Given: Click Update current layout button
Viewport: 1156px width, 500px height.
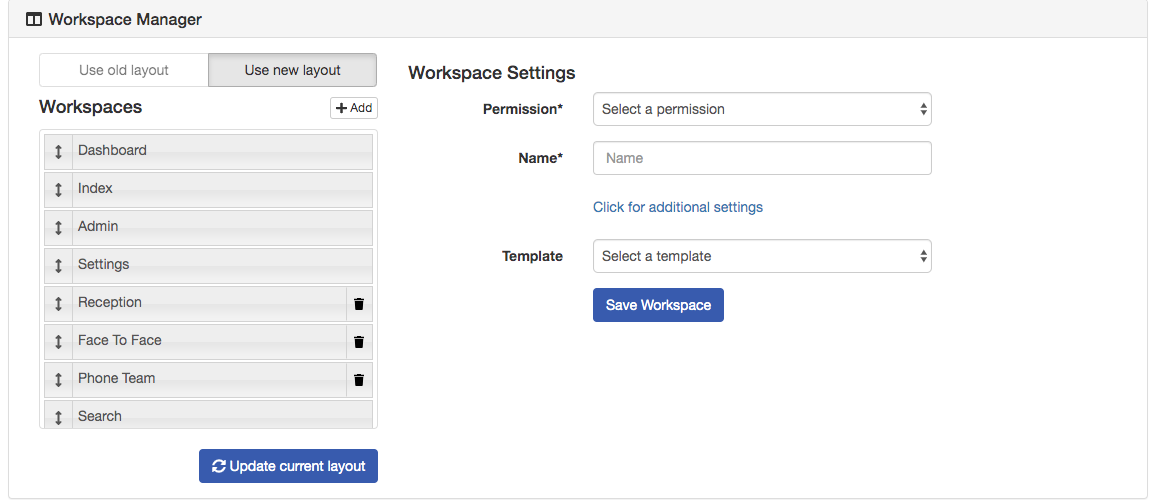Looking at the screenshot, I should [x=288, y=466].
